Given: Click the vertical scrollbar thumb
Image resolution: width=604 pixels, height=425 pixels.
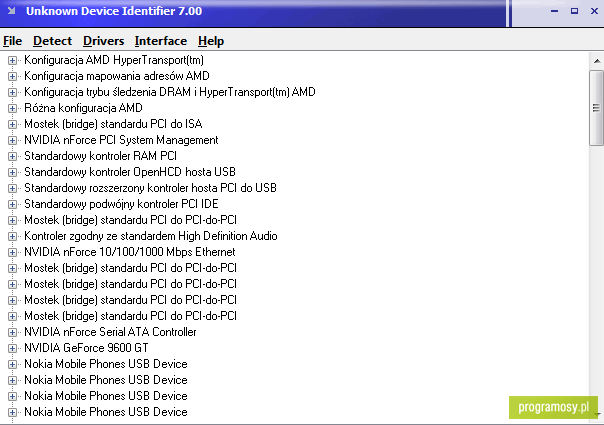Looking at the screenshot, I should coord(597,108).
